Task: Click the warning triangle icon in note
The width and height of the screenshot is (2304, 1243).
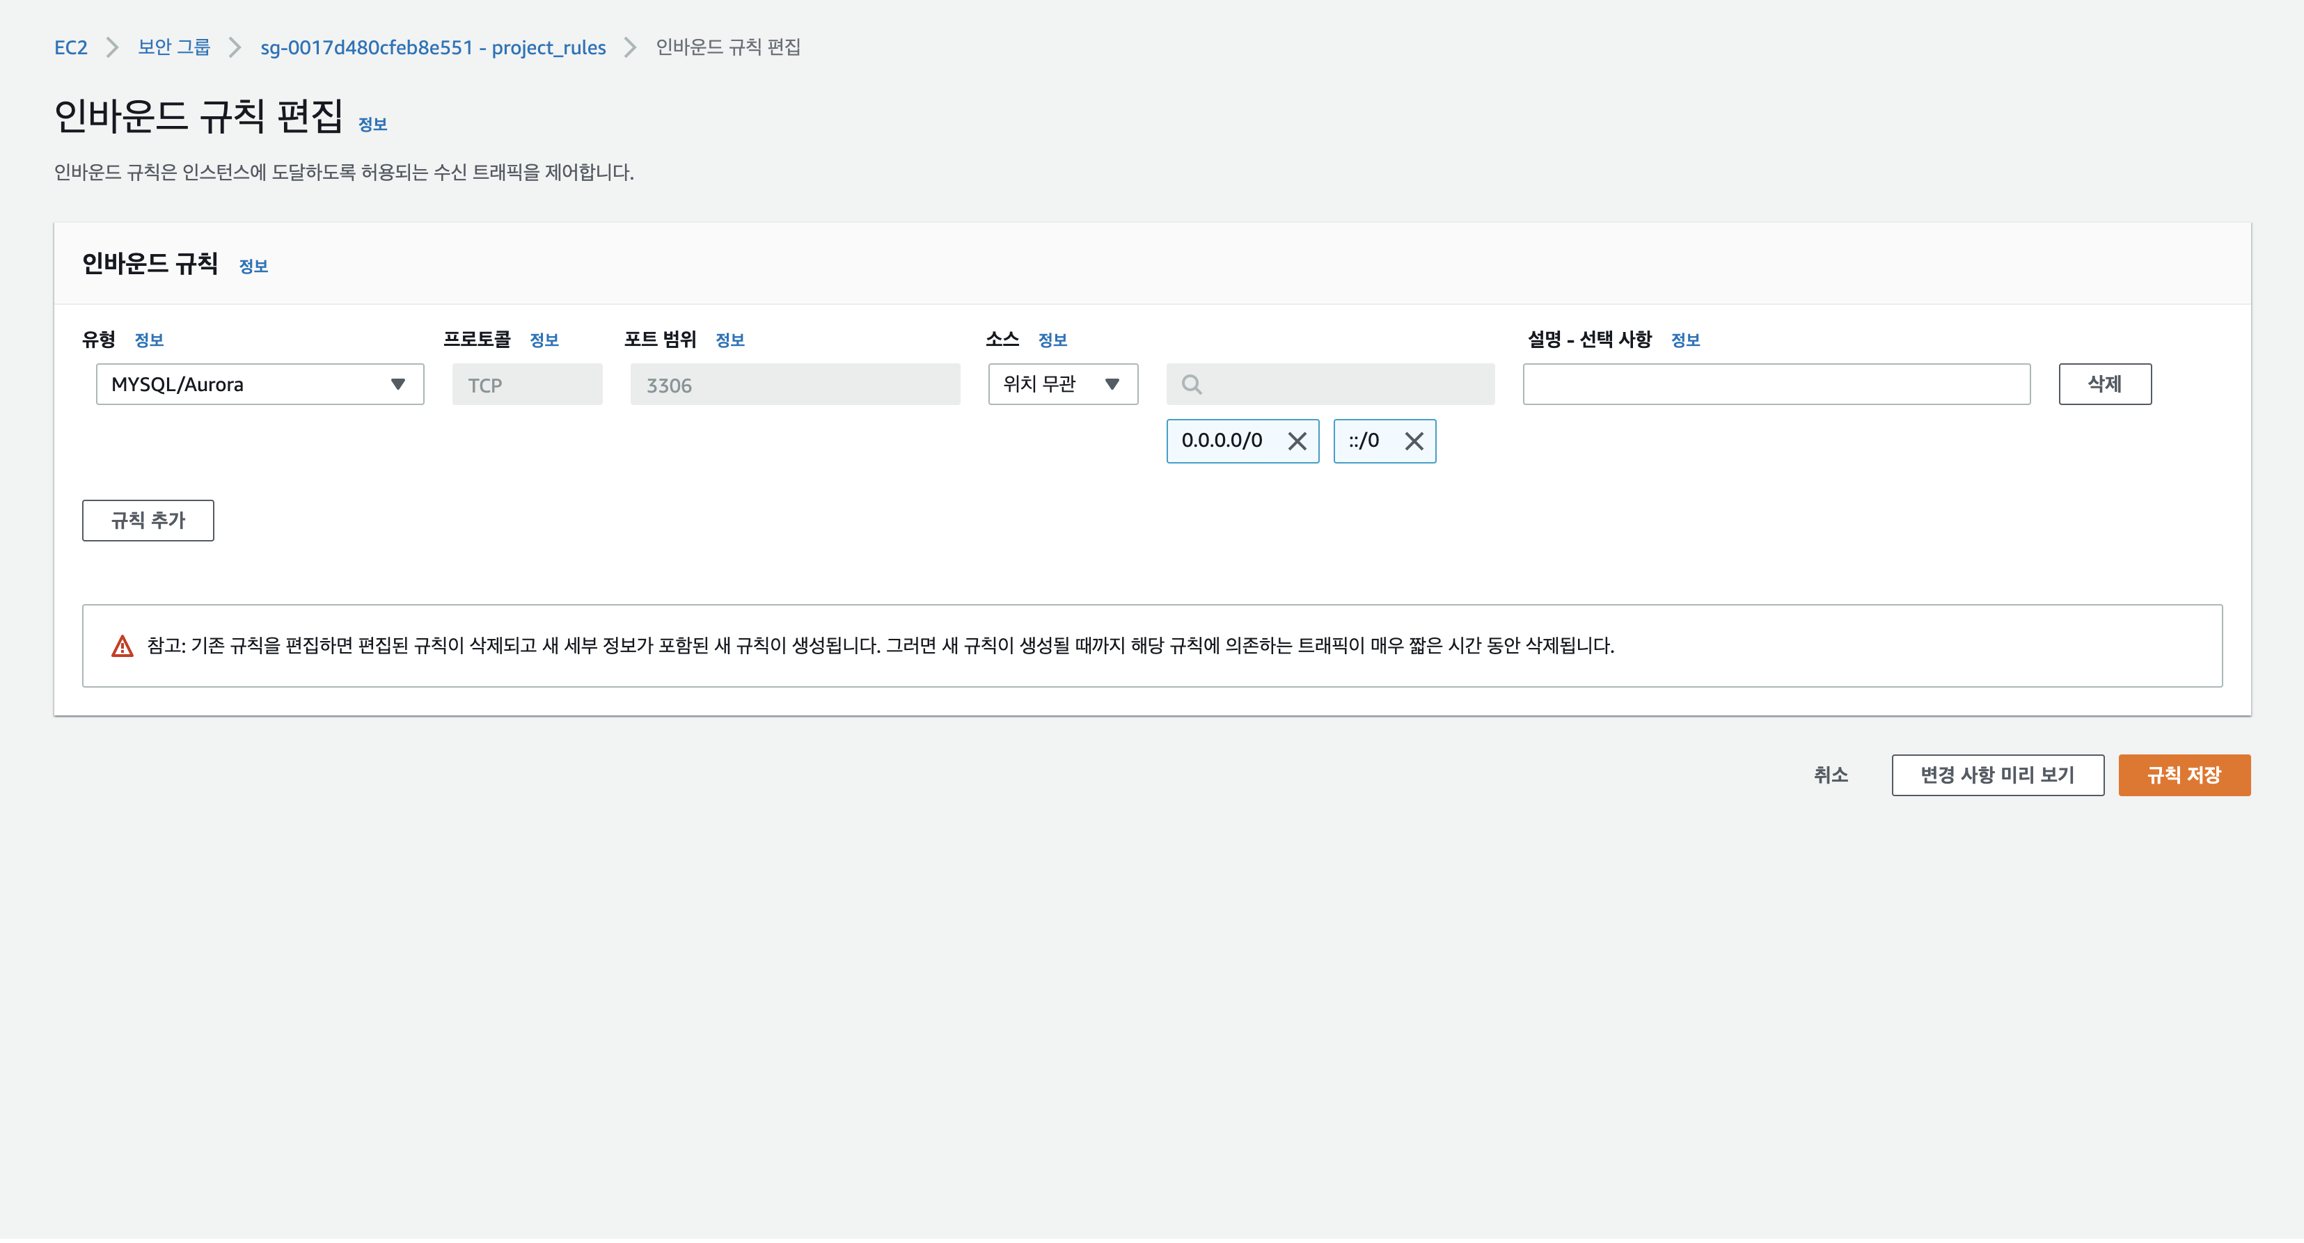Action: [122, 646]
